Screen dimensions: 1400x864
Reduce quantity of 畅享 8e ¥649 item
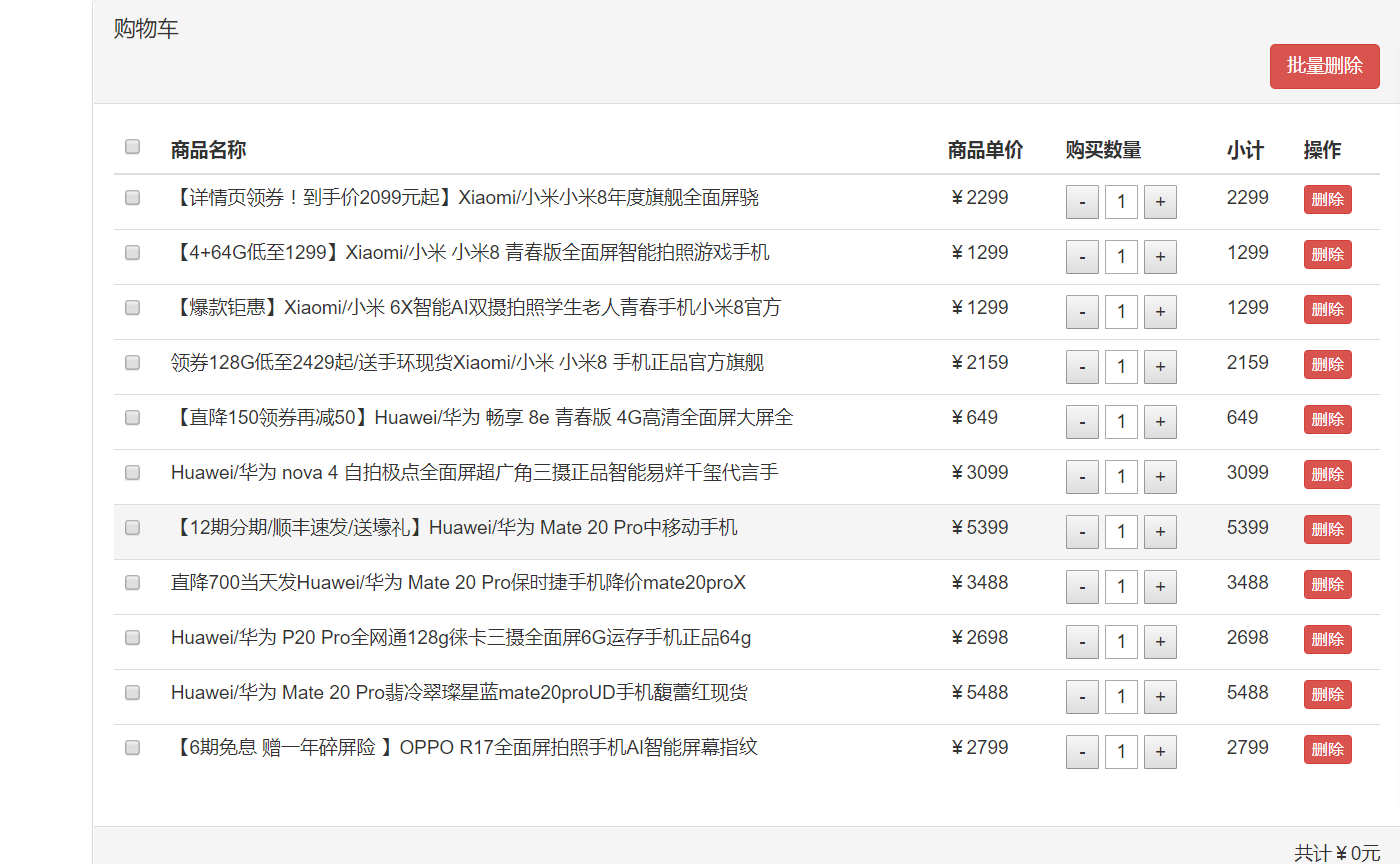pyautogui.click(x=1082, y=422)
